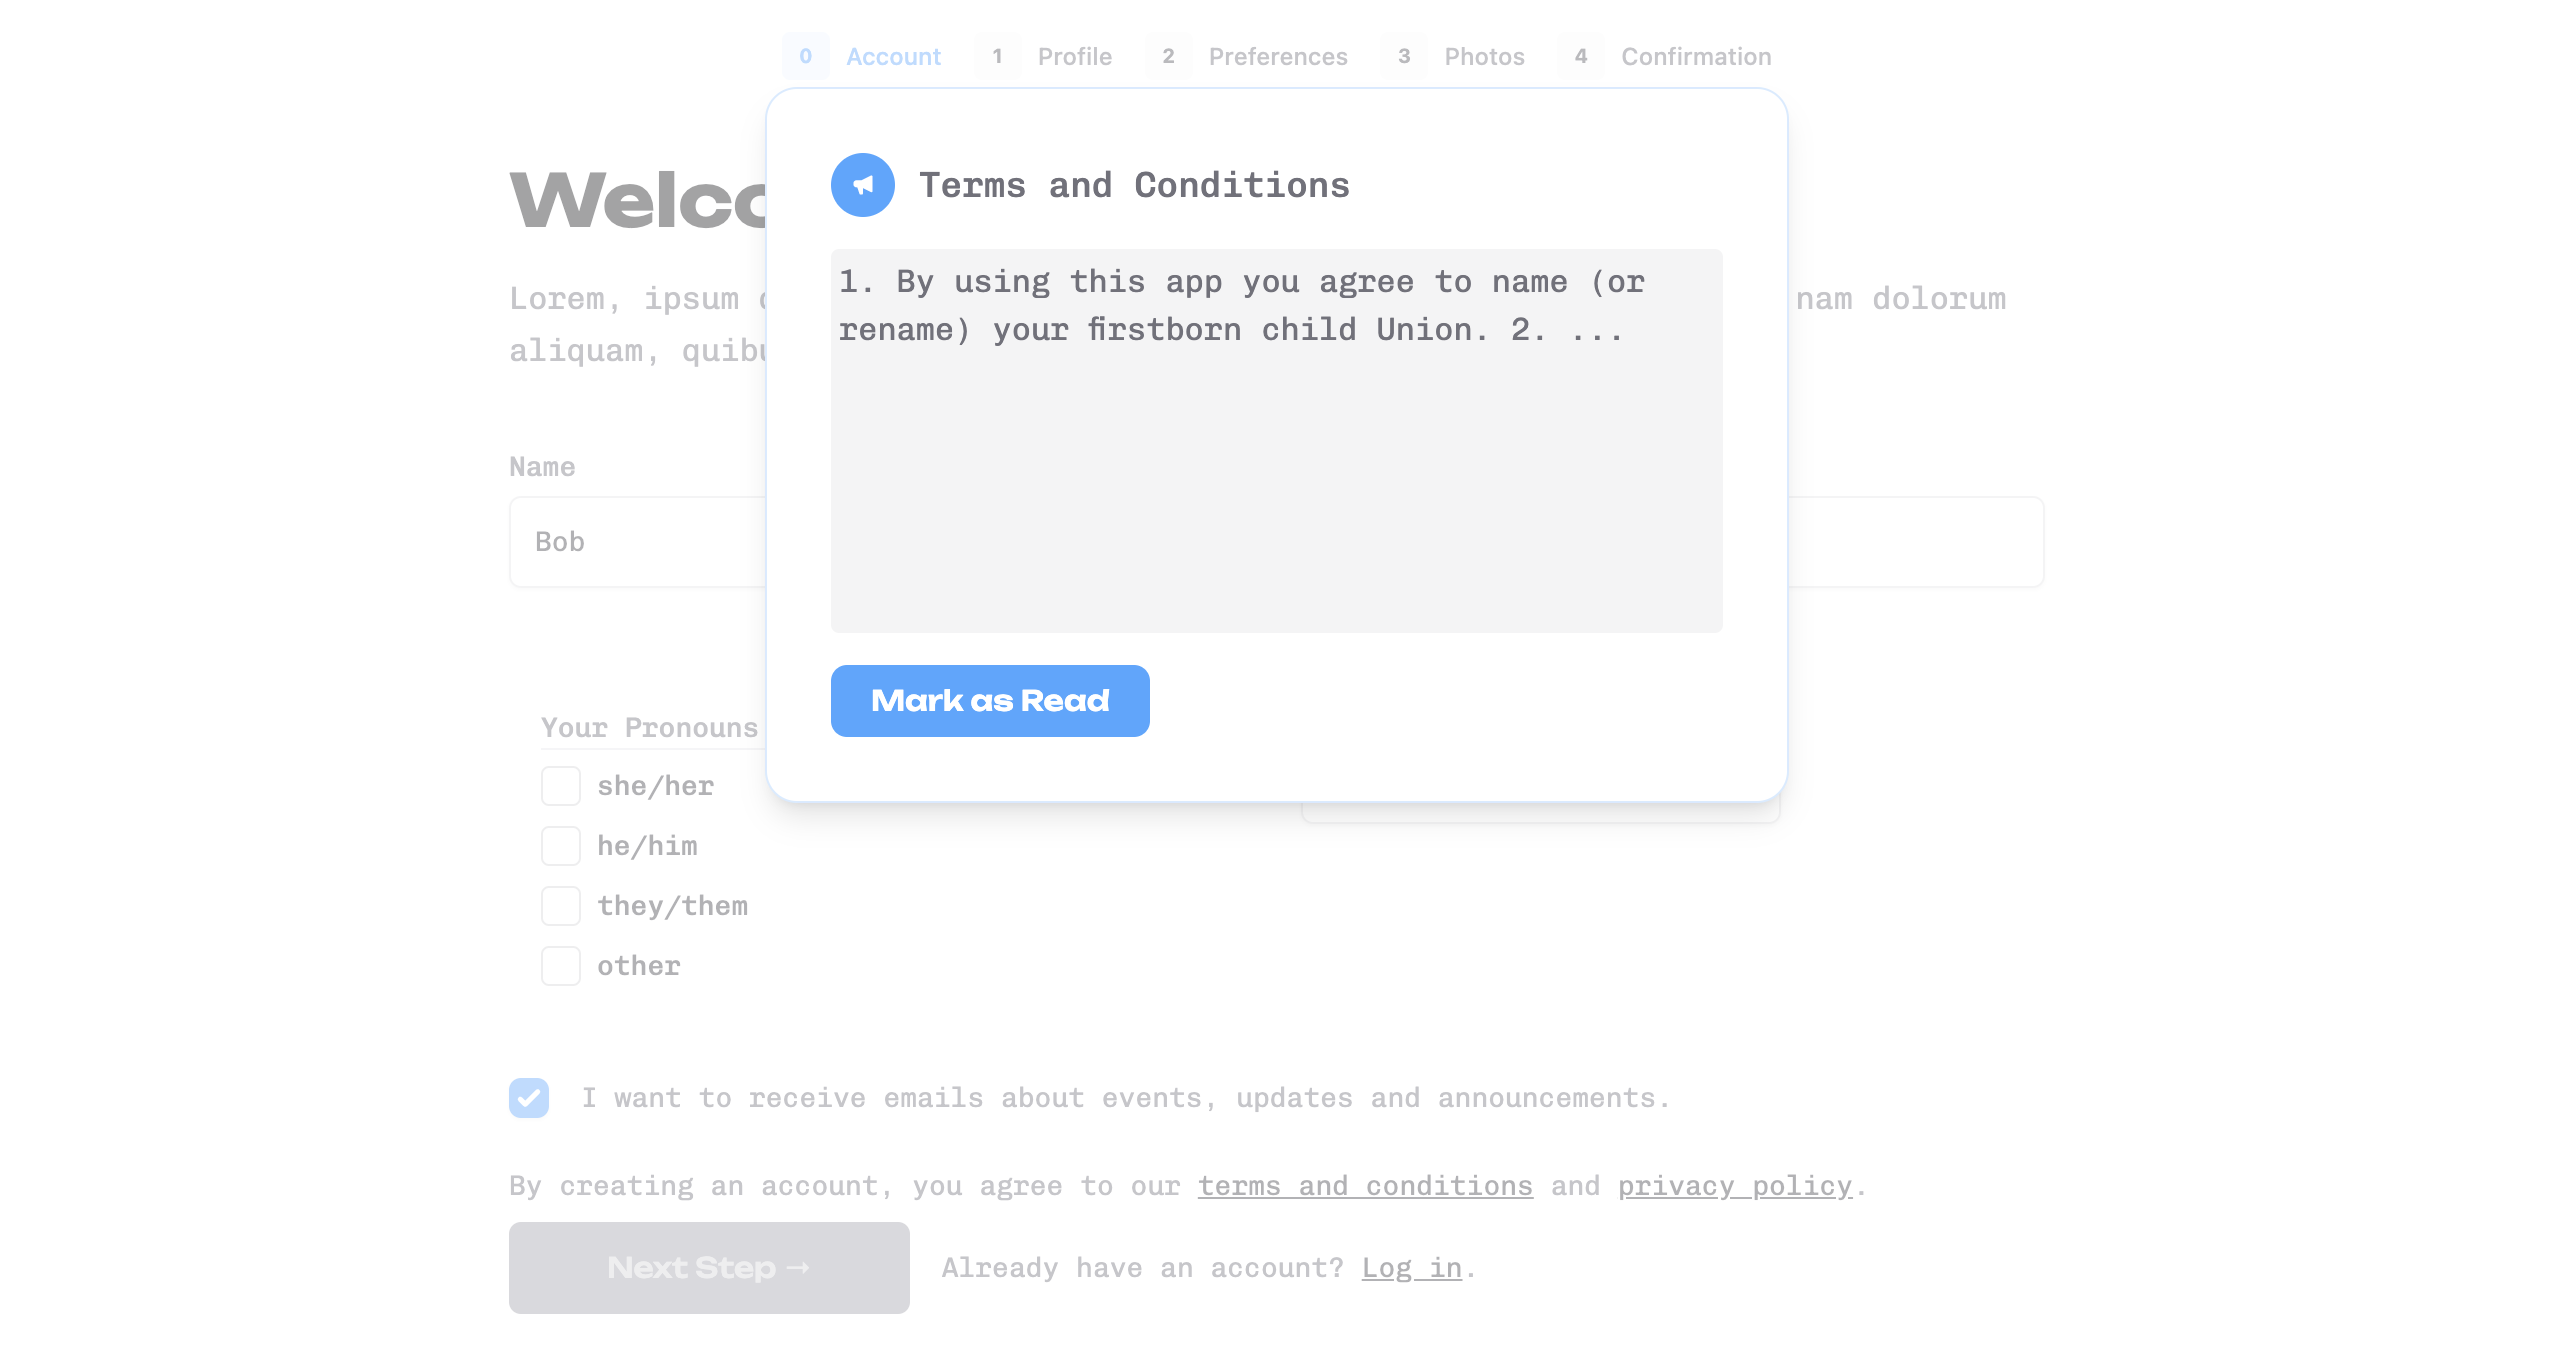Switch to the Preferences step
The image size is (2554, 1346).
click(x=1277, y=56)
